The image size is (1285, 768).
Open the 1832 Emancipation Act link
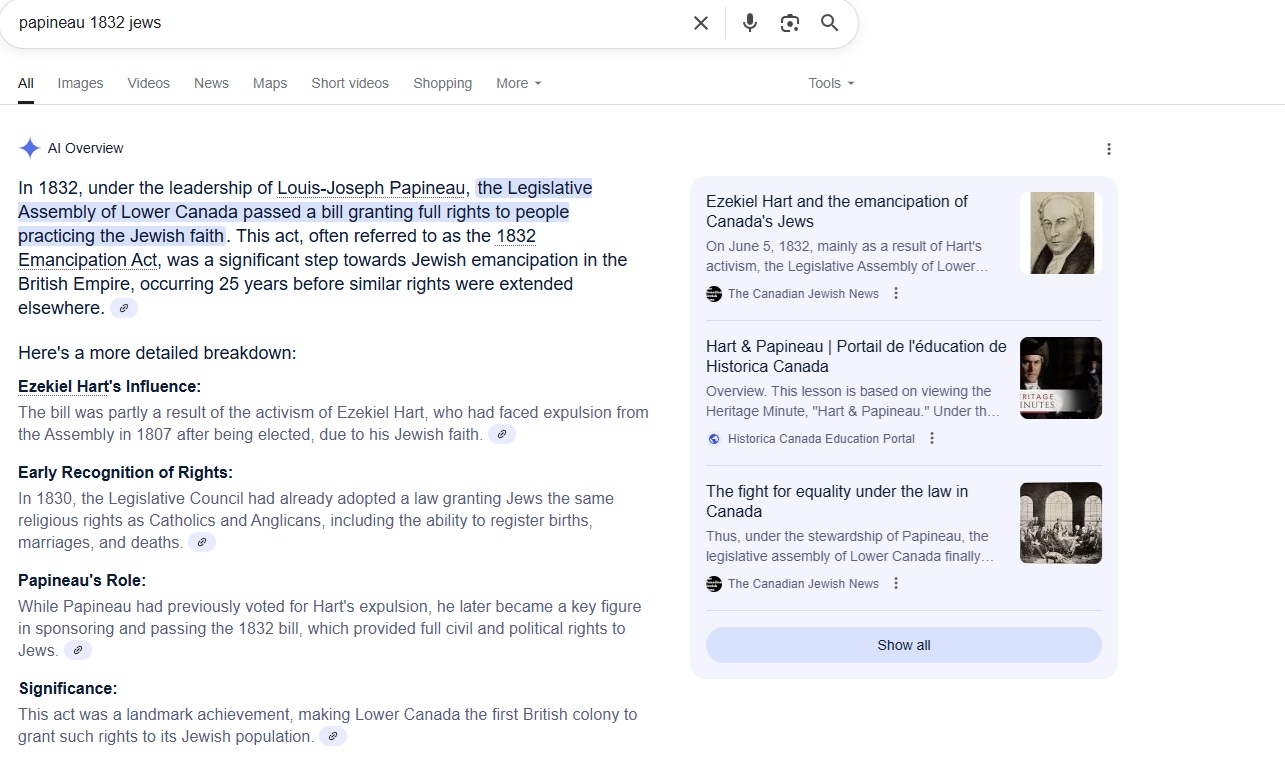[x=277, y=248]
